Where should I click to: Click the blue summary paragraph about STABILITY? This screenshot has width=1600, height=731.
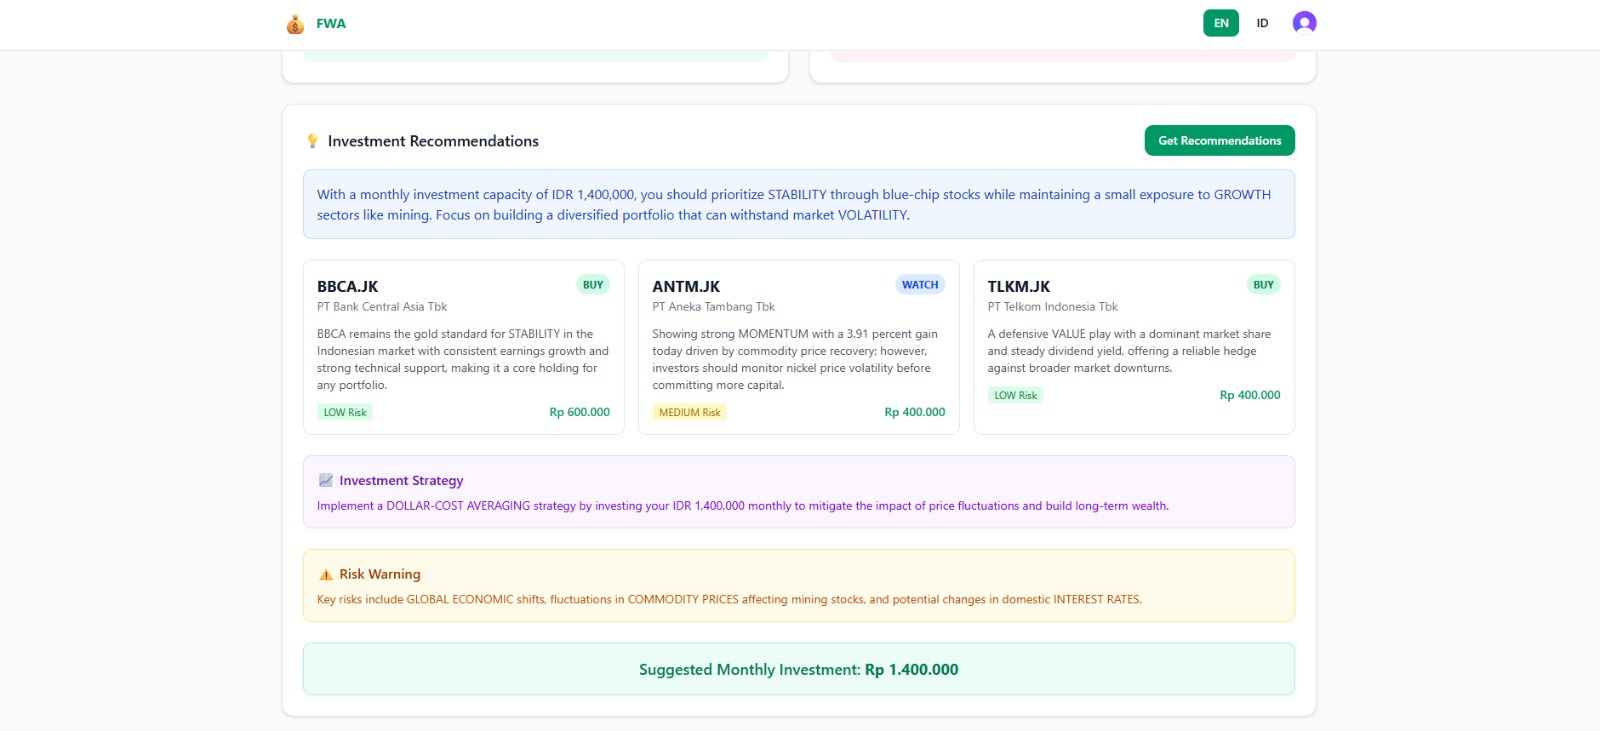coord(794,205)
